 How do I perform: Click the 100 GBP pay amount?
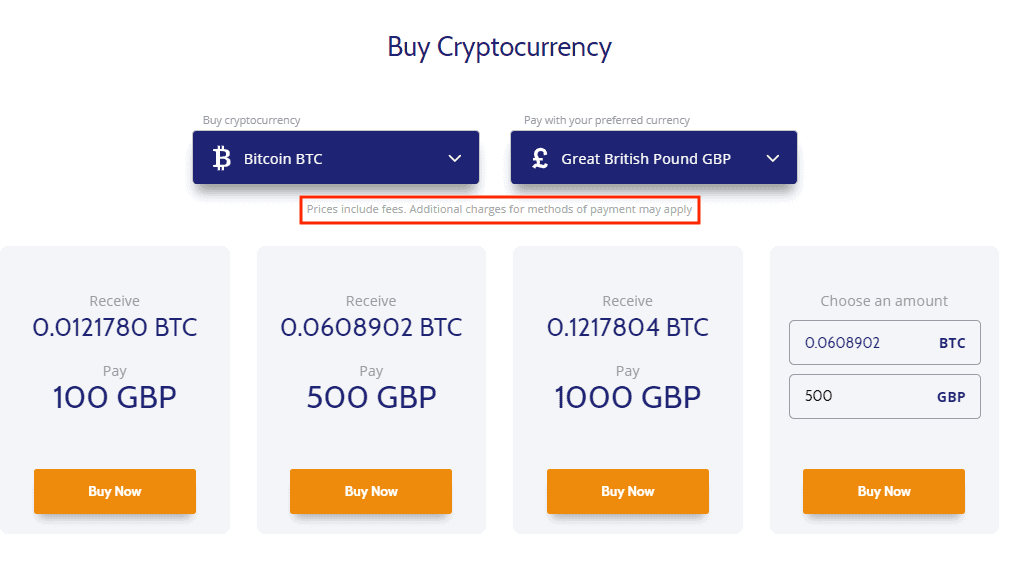115,397
